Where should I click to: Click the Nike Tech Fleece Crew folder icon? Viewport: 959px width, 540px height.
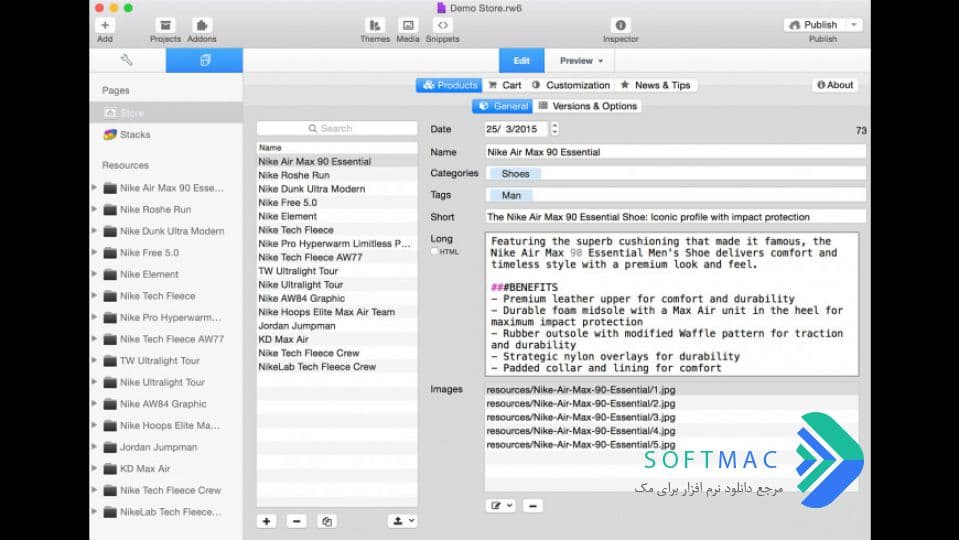[110, 490]
